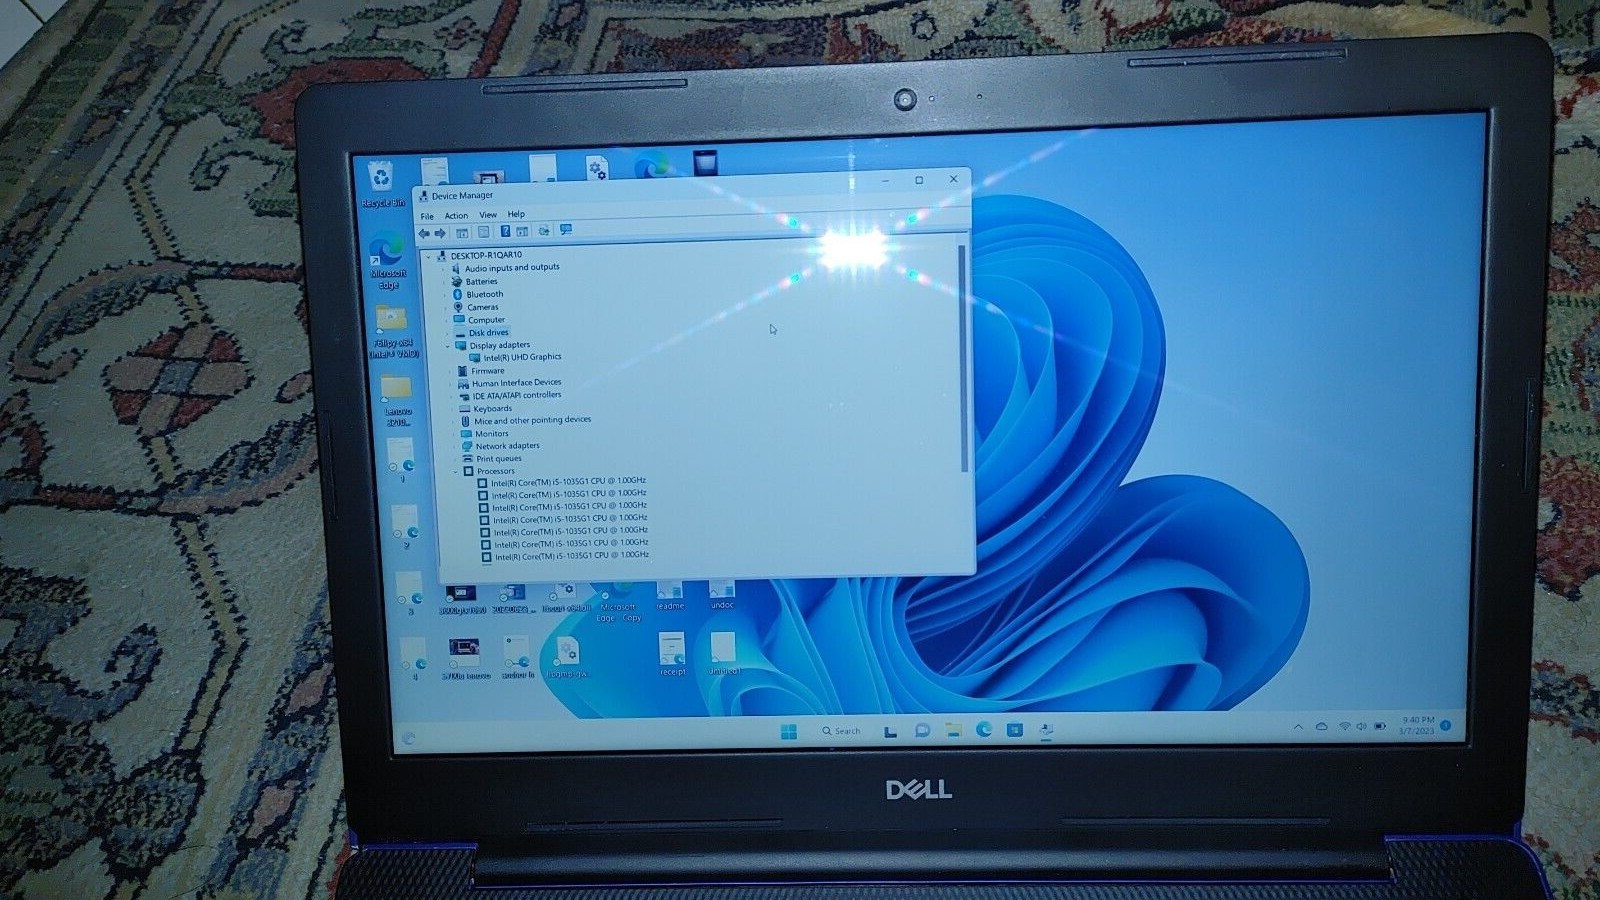The width and height of the screenshot is (1600, 900).
Task: Open Task View from the taskbar
Action: pyautogui.click(x=890, y=731)
